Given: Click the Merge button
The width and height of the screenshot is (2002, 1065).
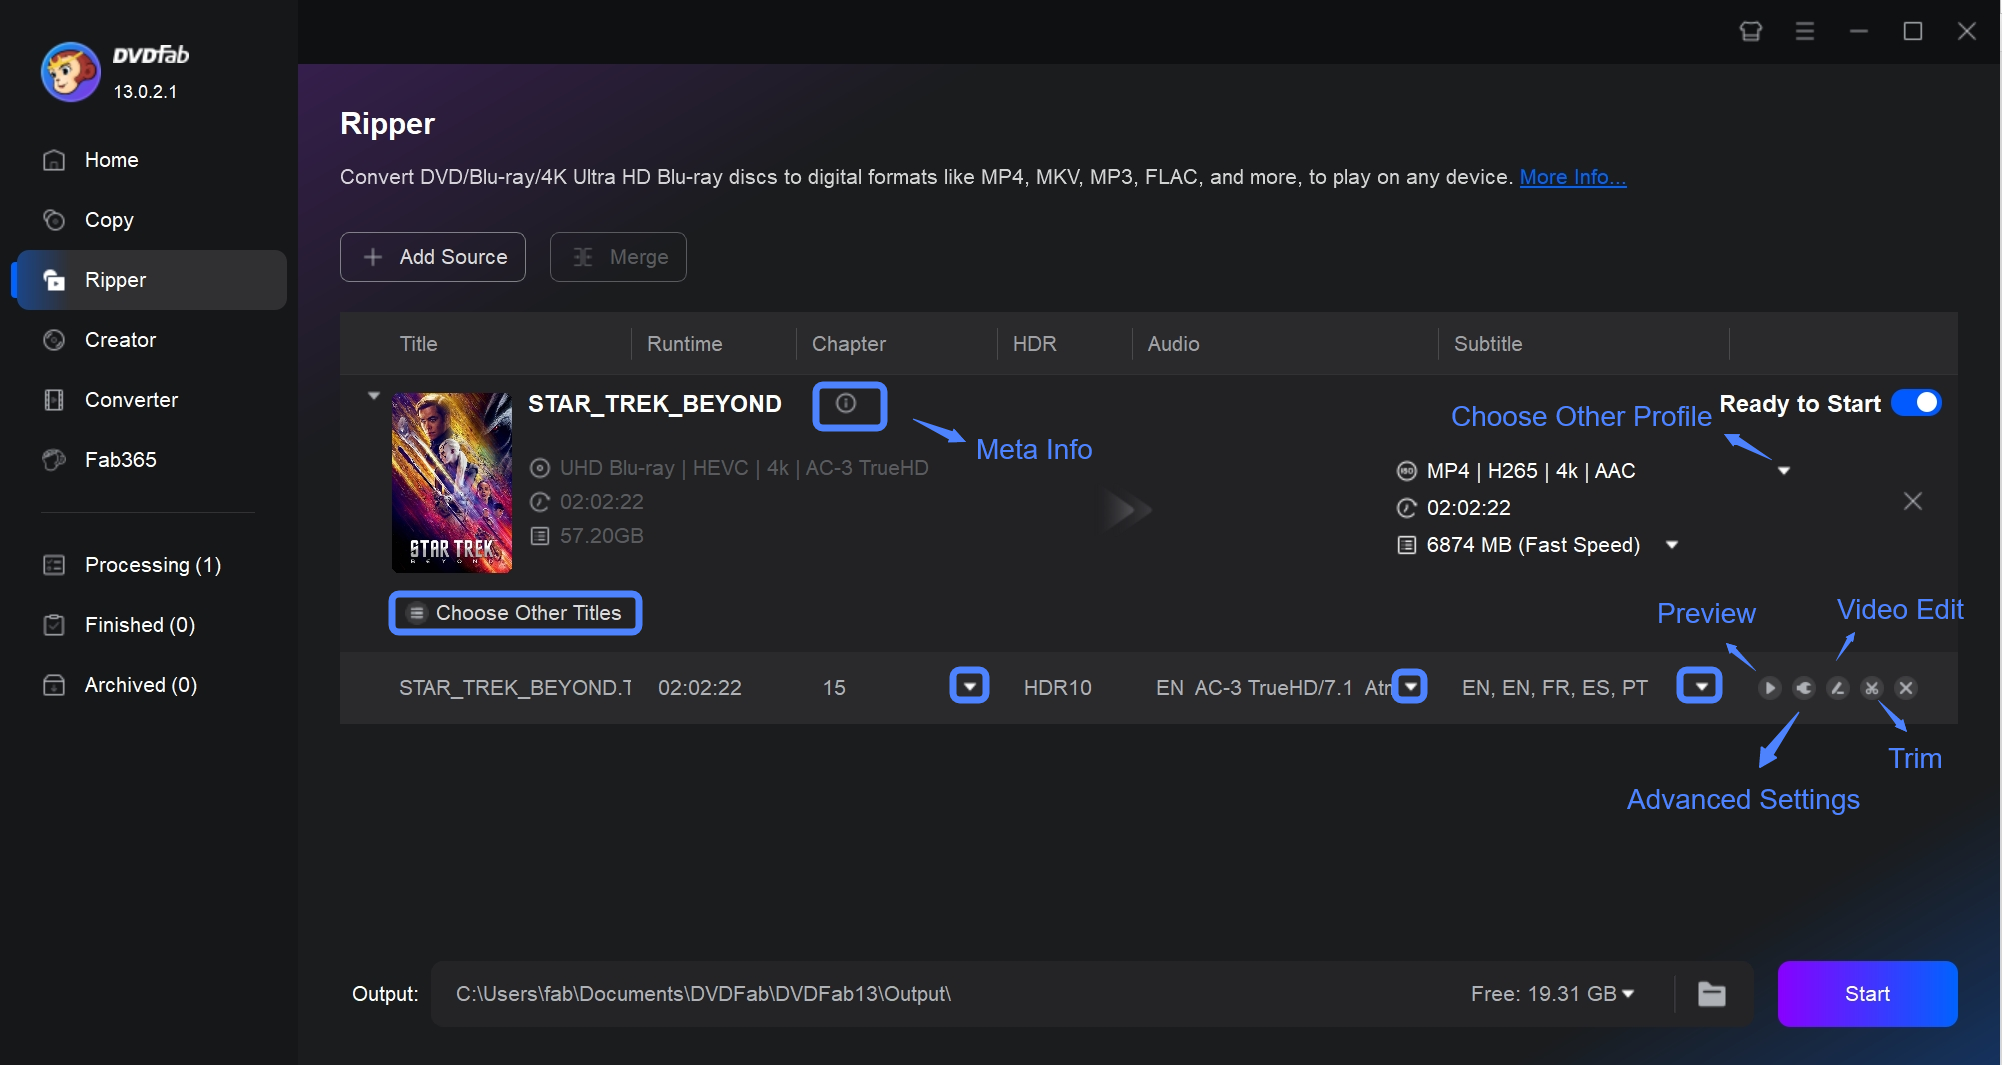Looking at the screenshot, I should tap(618, 257).
